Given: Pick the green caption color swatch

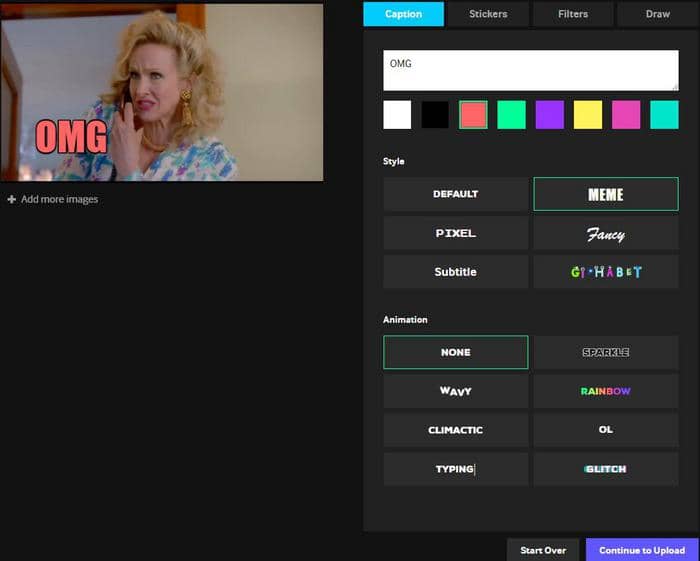Looking at the screenshot, I should pyautogui.click(x=512, y=115).
